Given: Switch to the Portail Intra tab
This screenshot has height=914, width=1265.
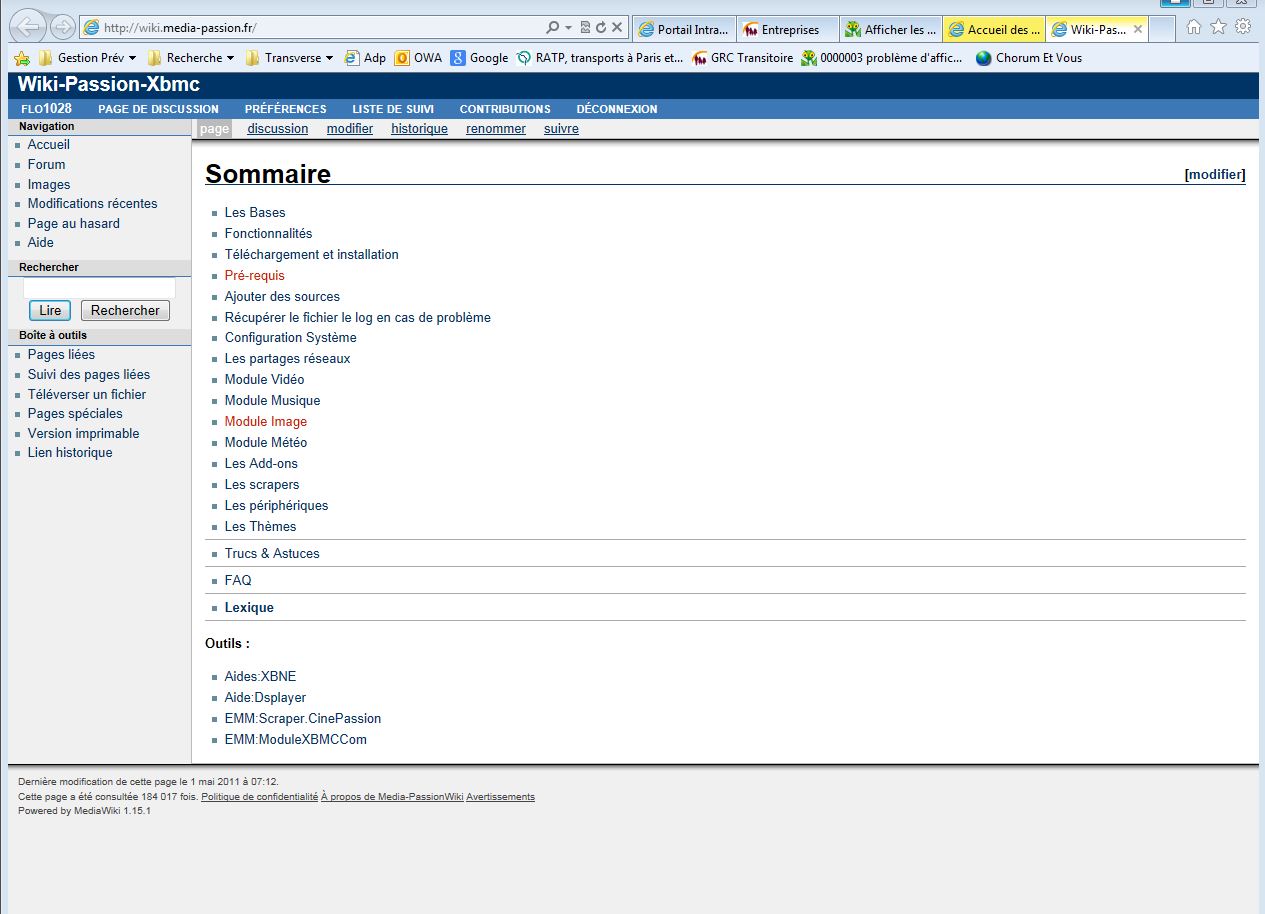Looking at the screenshot, I should coord(685,29).
